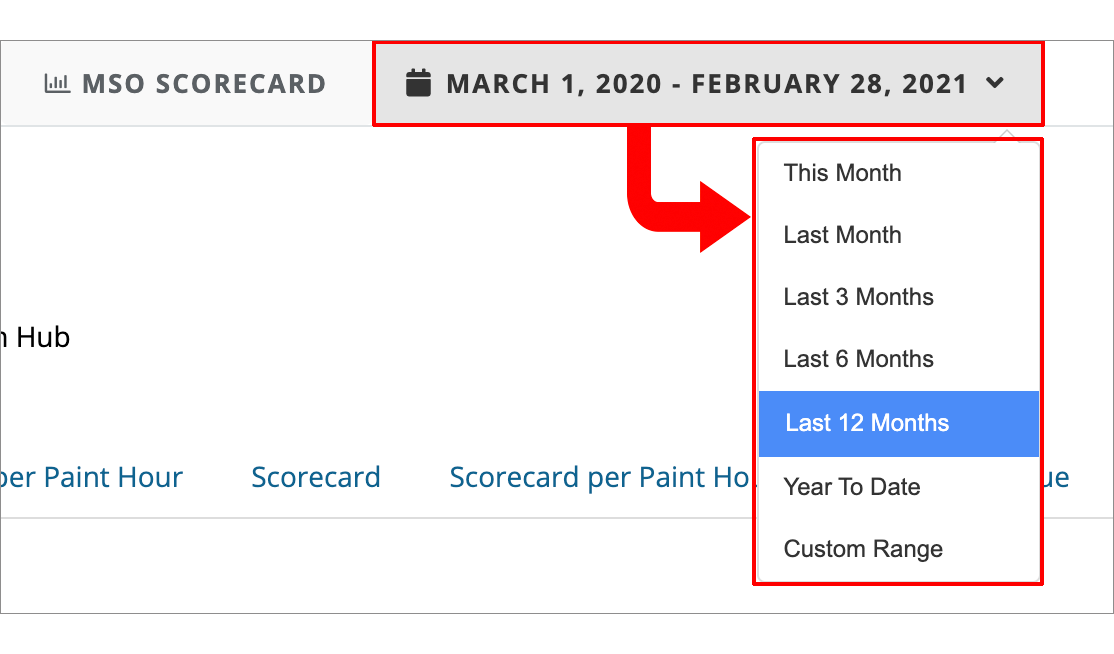This screenshot has width=1114, height=654.
Task: Click inside the open date range menu panel
Action: [x=898, y=360]
